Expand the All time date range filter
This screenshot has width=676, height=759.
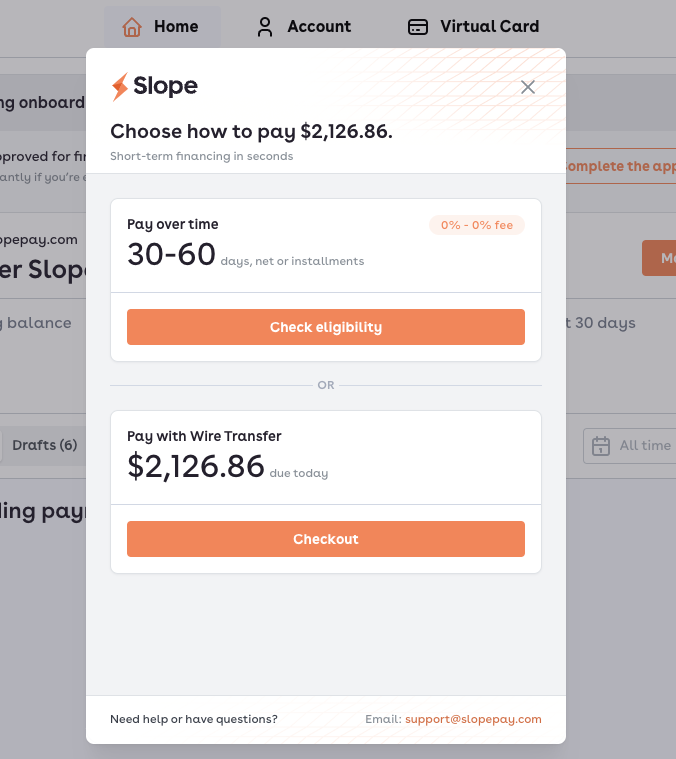pos(645,445)
